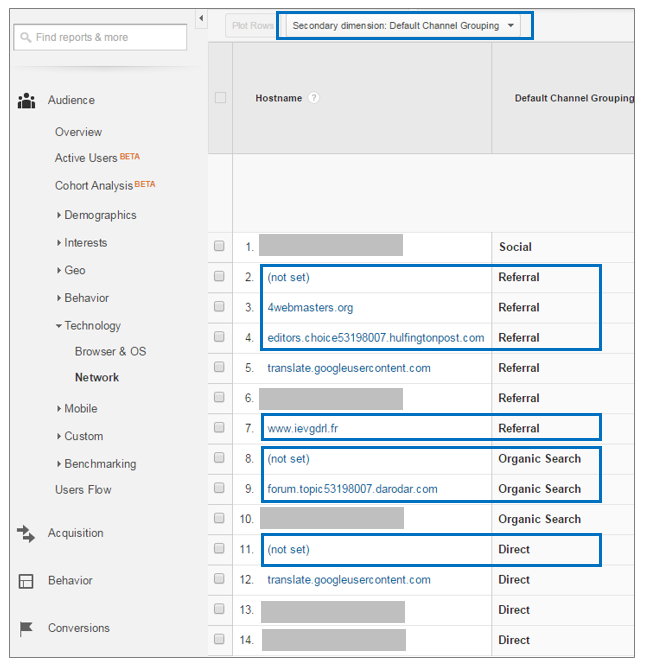The image size is (655, 669).
Task: Click Organic Search cell in row 10
Action: 539,519
